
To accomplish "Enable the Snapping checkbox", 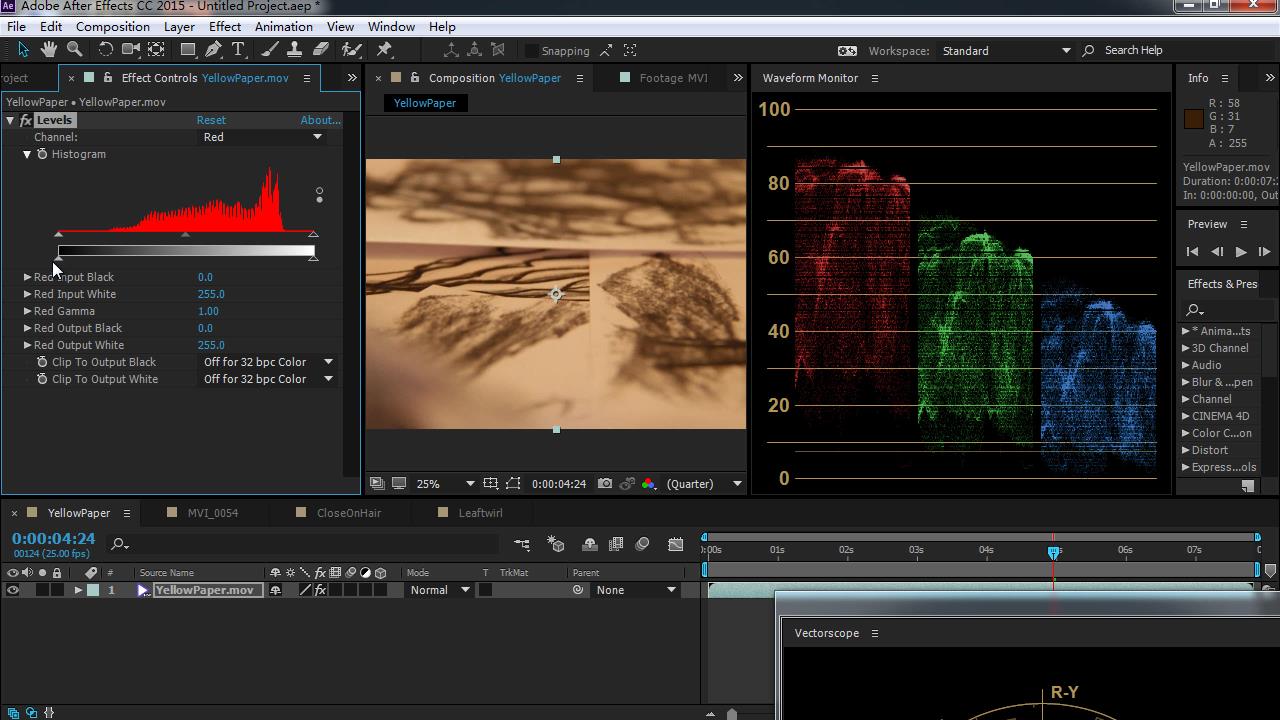I will pos(532,51).
